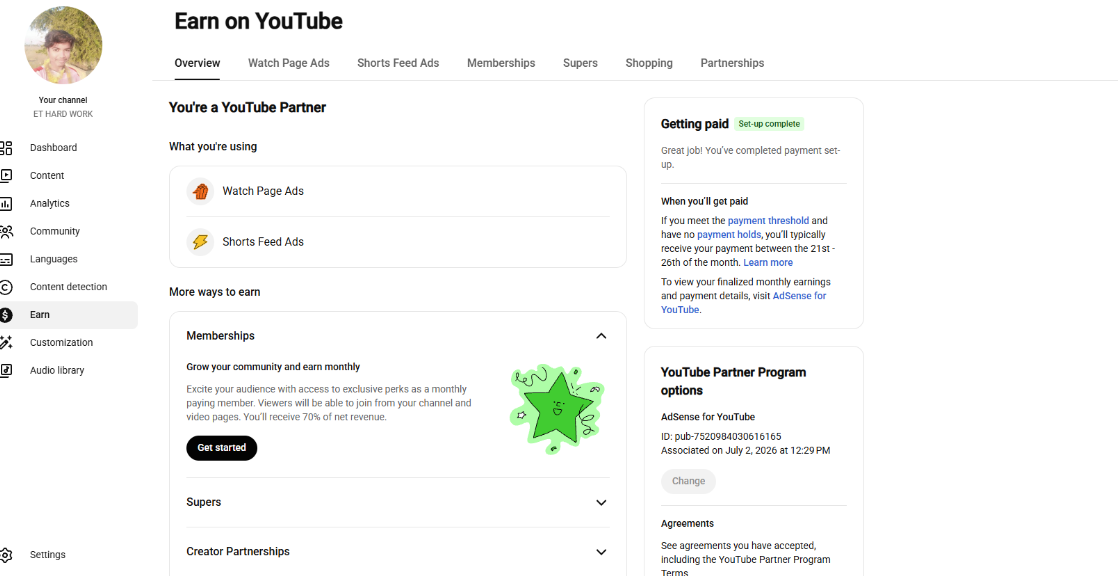Image resolution: width=1118 pixels, height=576 pixels.
Task: Click the channel profile picture
Action: coord(63,46)
